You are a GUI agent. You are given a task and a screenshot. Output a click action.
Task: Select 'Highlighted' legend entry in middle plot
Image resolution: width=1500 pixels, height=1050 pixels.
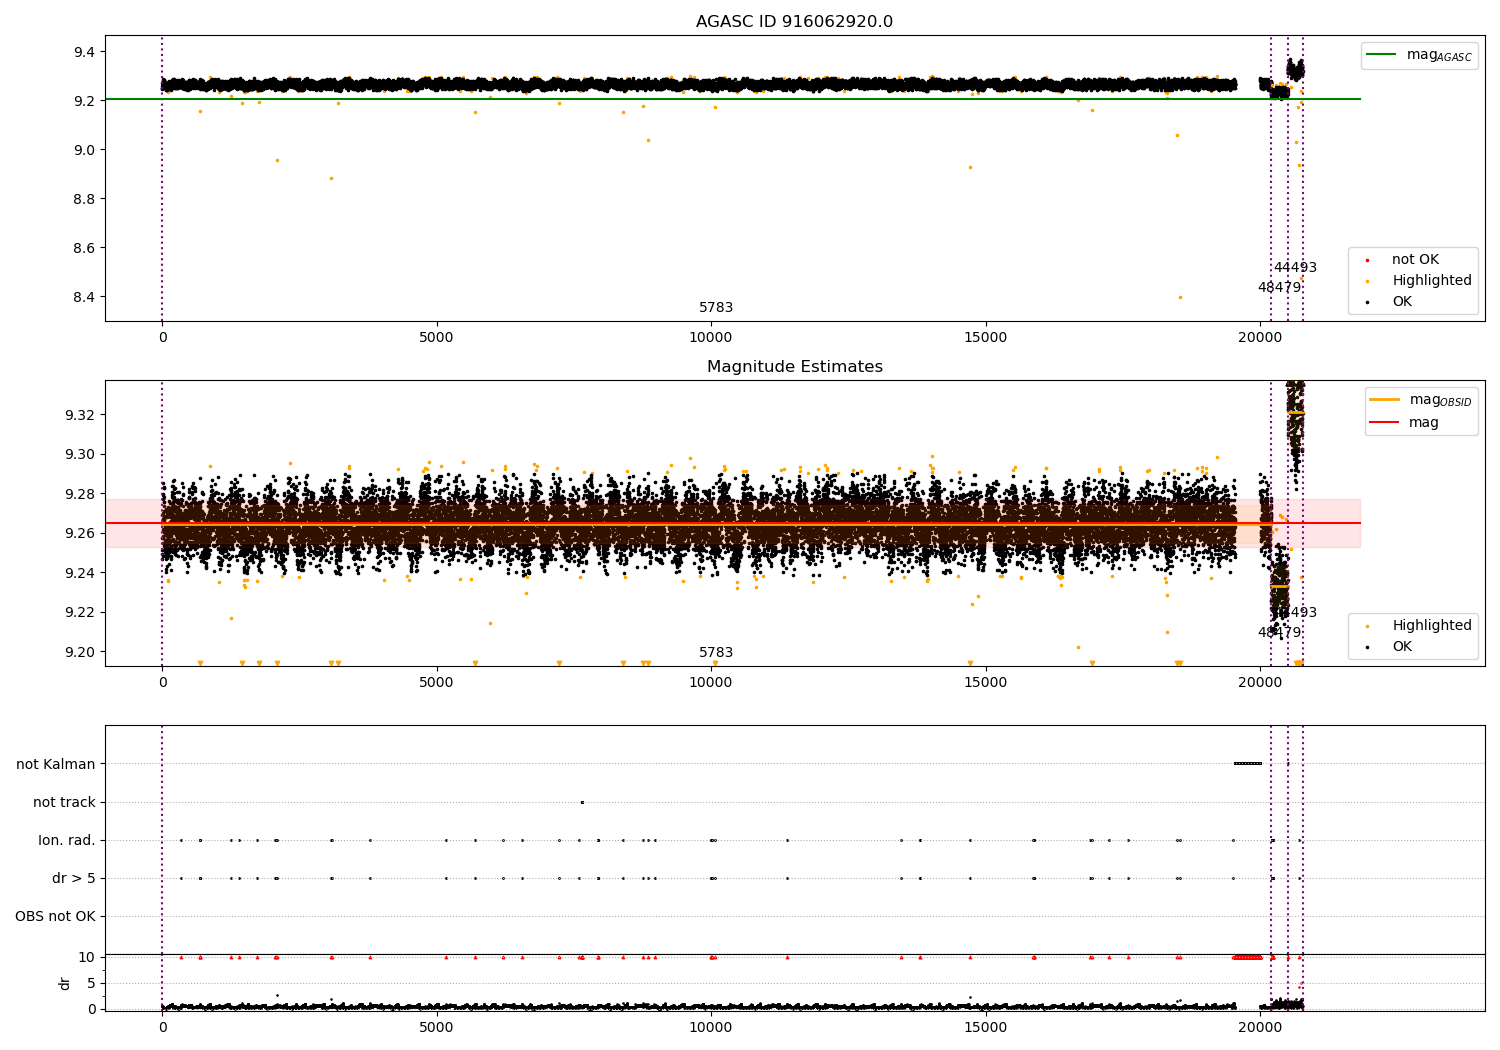point(1431,626)
